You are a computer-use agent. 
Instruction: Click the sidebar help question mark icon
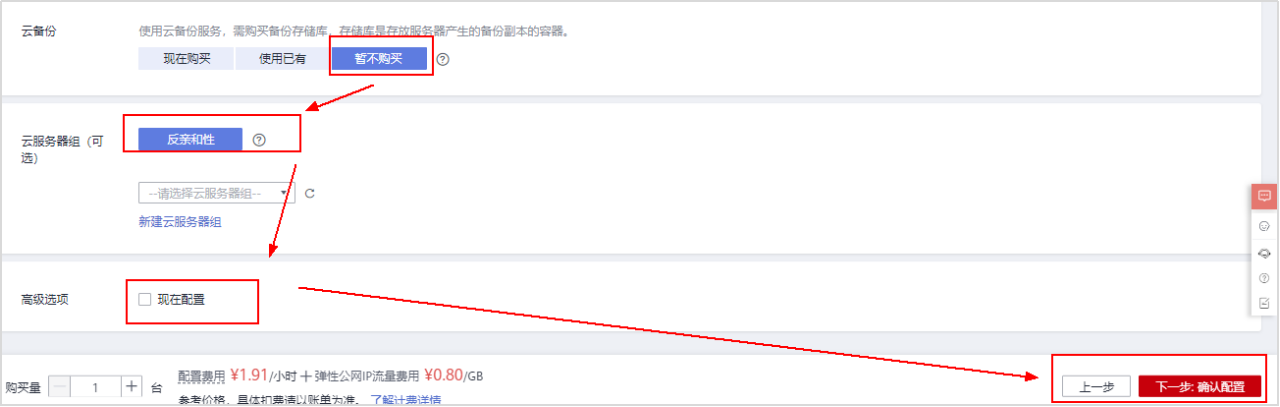[1264, 278]
